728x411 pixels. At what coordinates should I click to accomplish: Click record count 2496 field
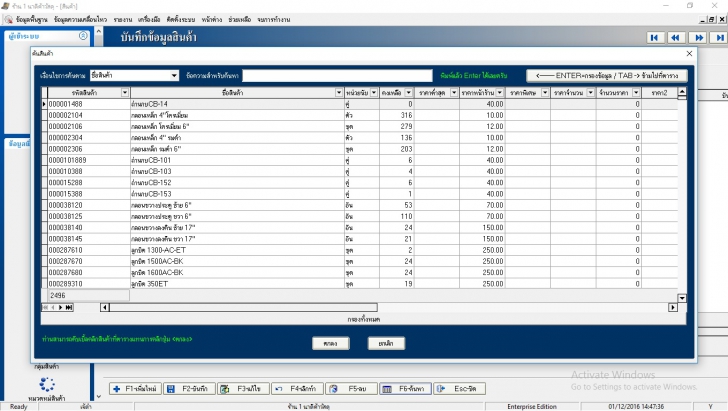[88, 295]
